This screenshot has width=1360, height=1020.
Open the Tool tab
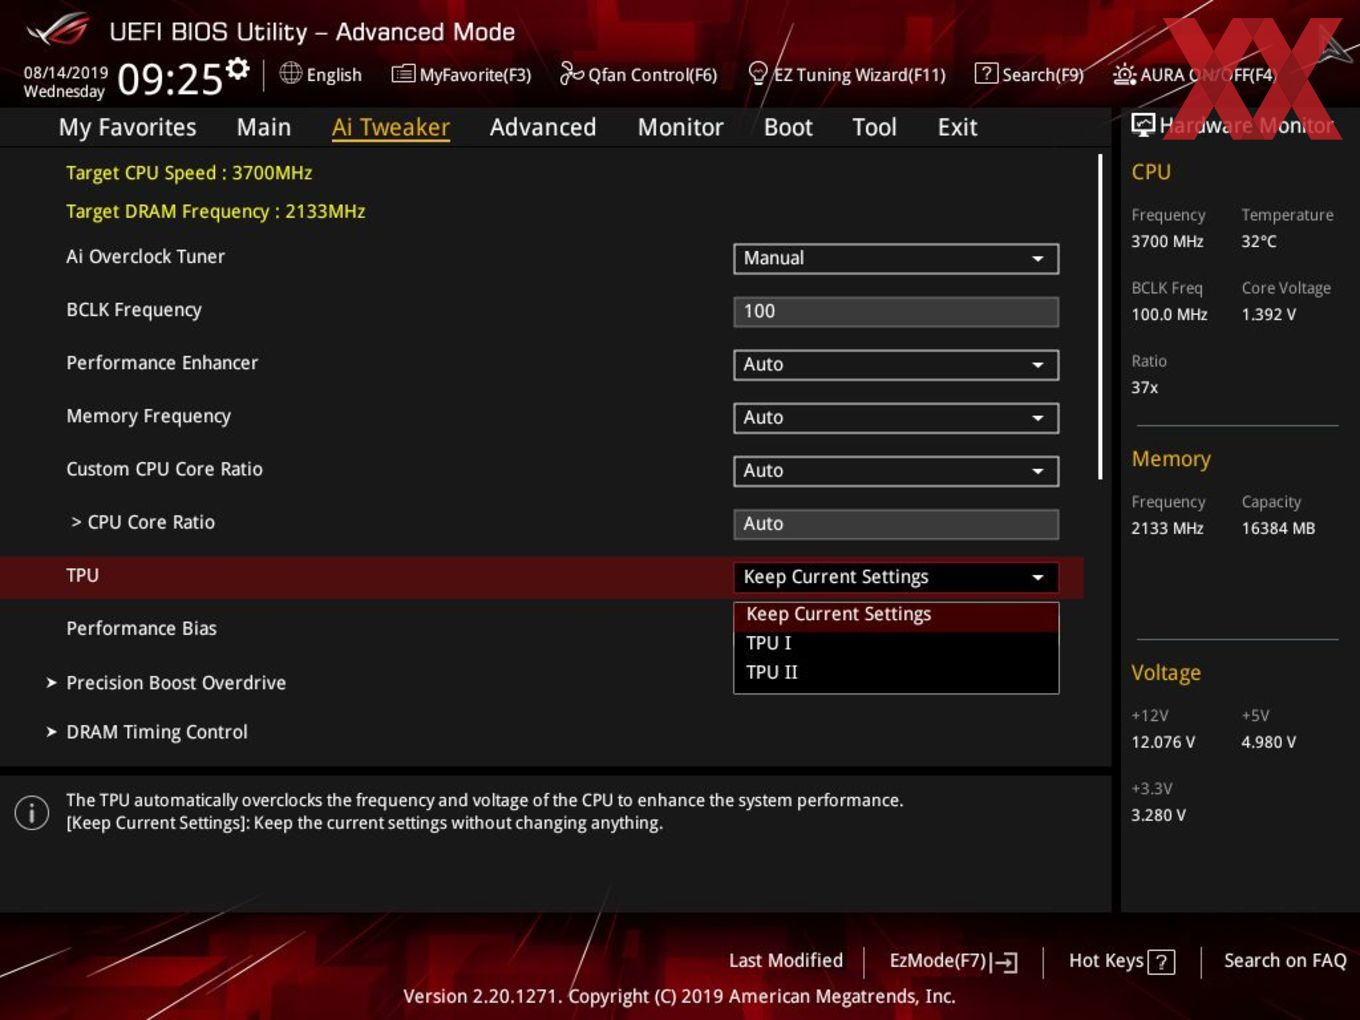(874, 127)
